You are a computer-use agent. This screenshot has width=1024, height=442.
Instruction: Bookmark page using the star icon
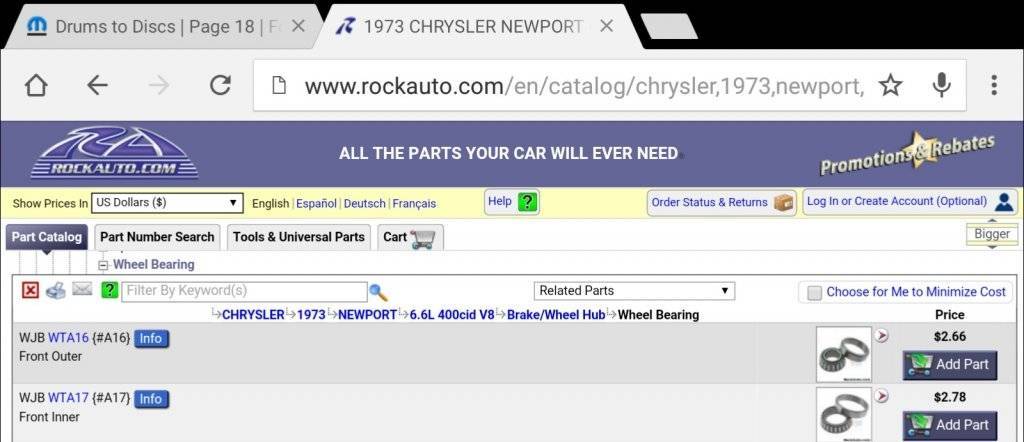click(890, 86)
